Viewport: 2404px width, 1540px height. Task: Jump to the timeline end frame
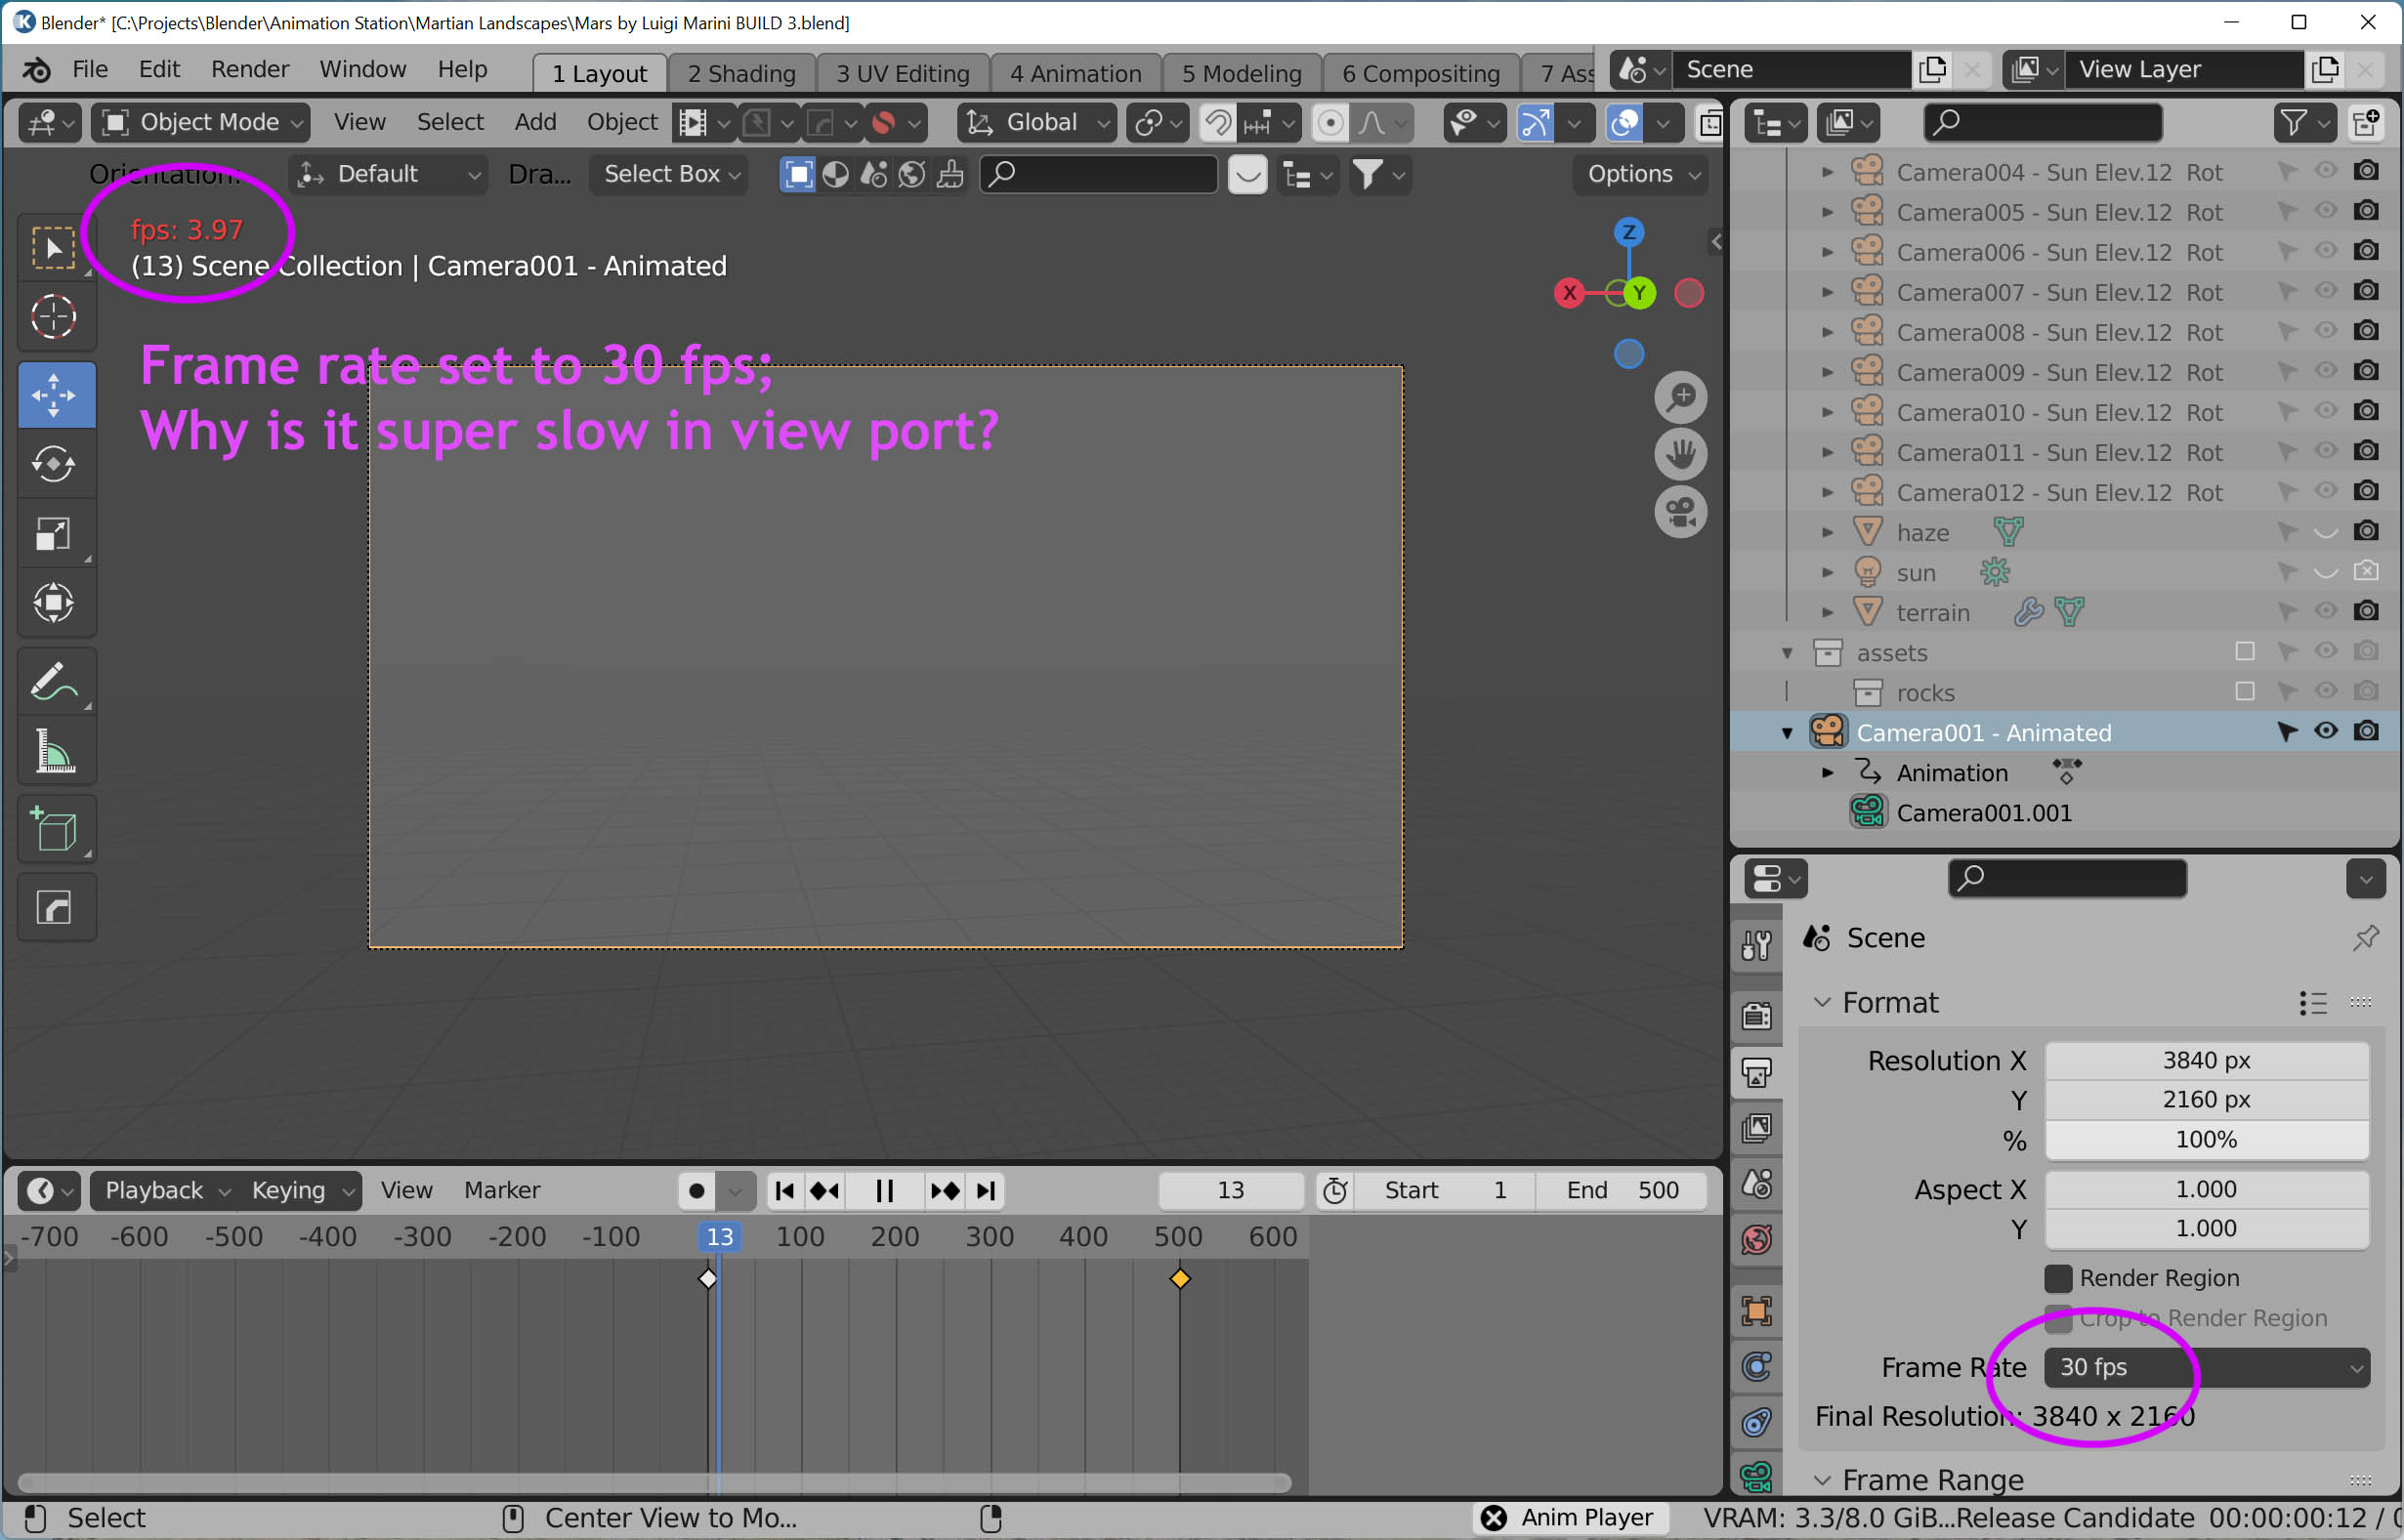point(986,1190)
